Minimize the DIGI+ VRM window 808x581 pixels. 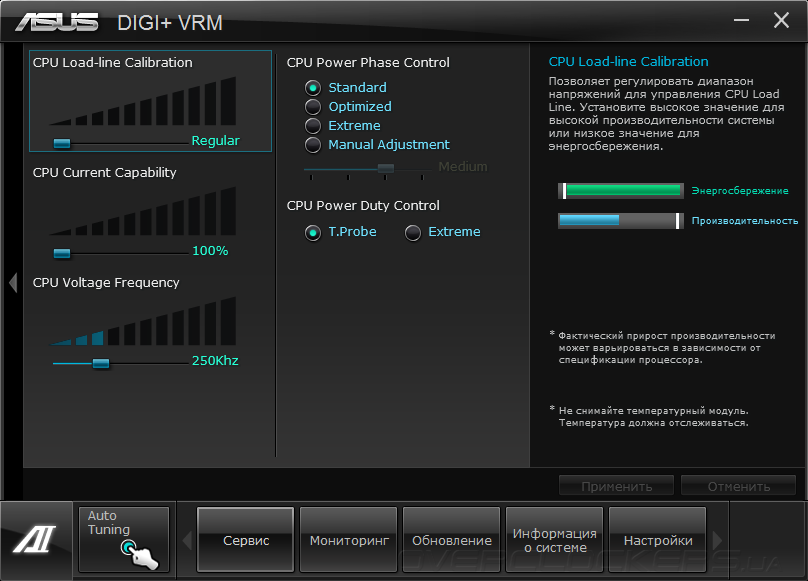[741, 21]
